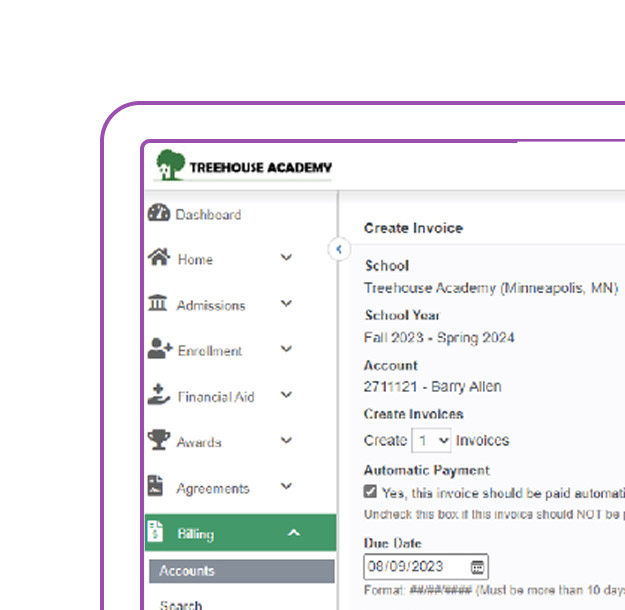The width and height of the screenshot is (625, 610).
Task: Expand the Financial Aid chevron
Action: [x=286, y=395]
